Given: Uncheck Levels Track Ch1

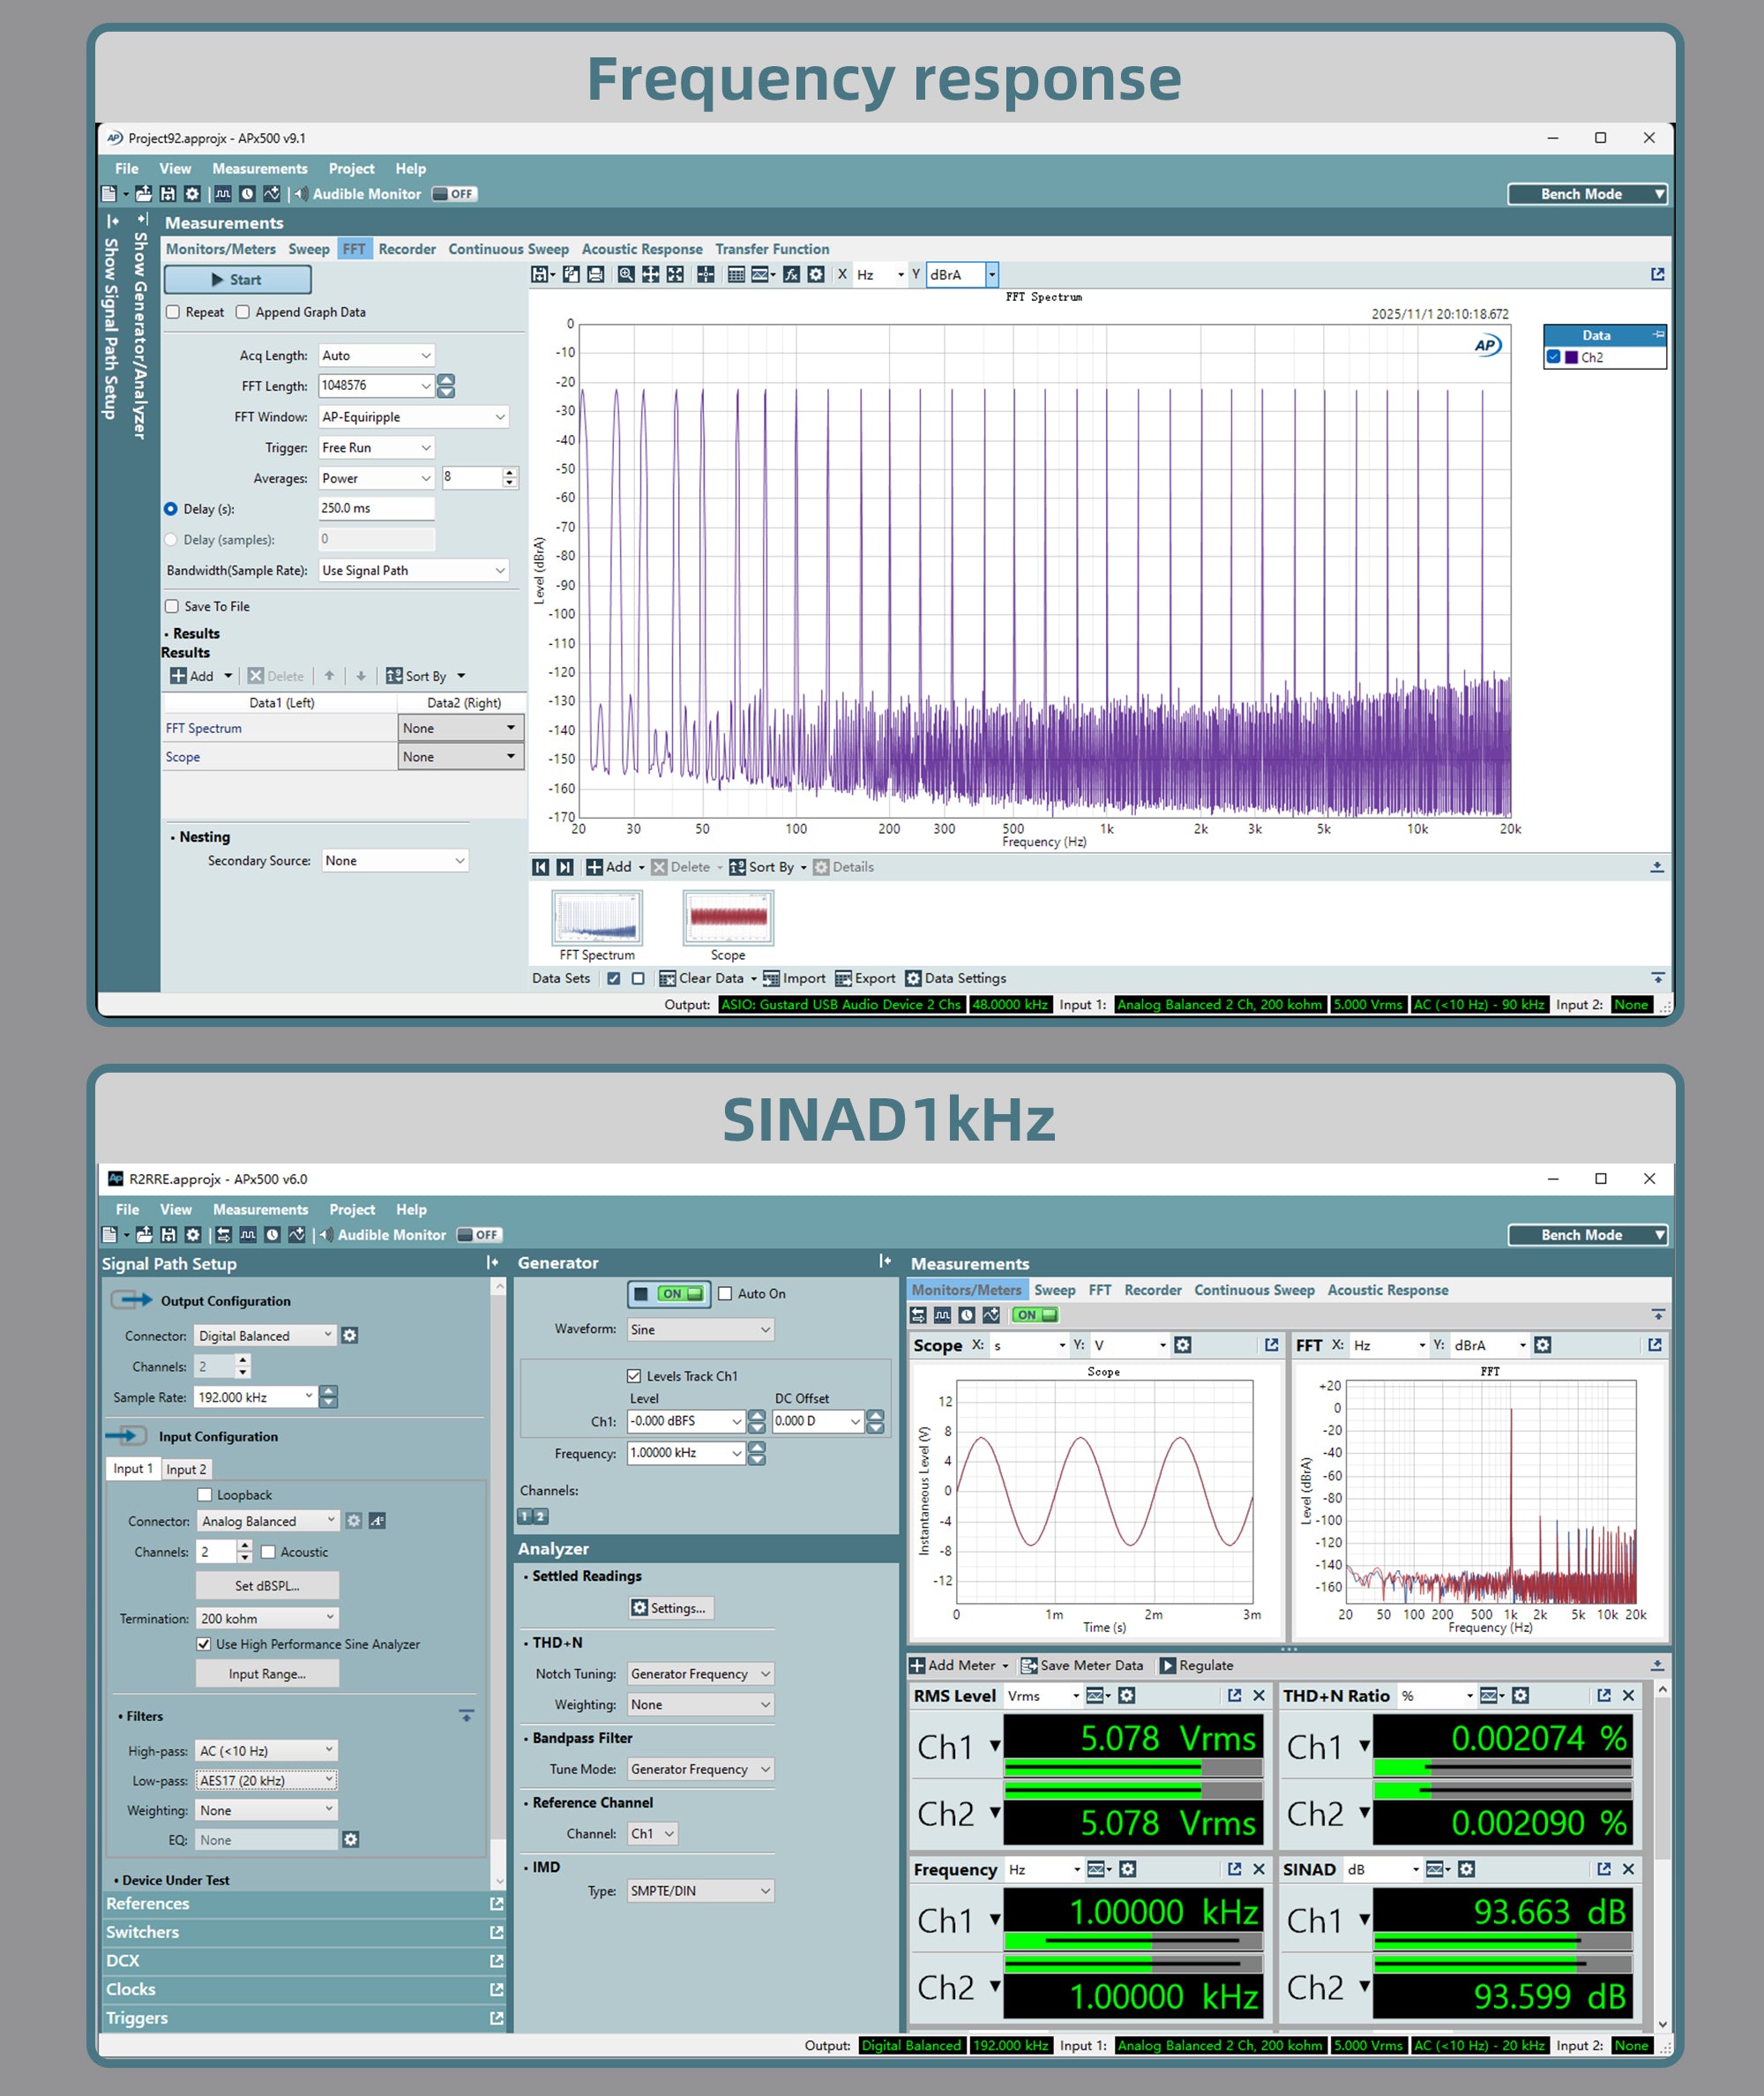Looking at the screenshot, I should pyautogui.click(x=634, y=1376).
